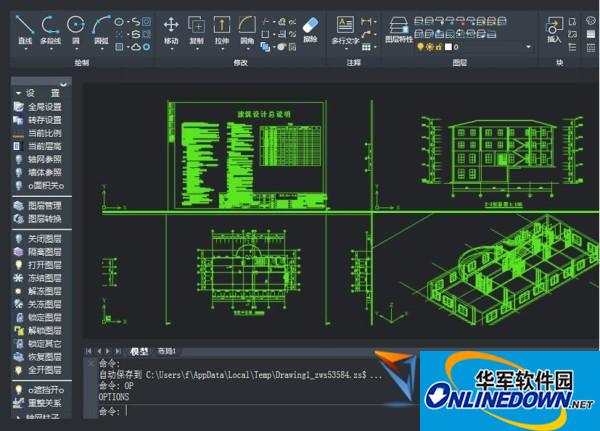Switch to the 布局1 layout tab
This screenshot has height=431, width=600.
coord(166,351)
